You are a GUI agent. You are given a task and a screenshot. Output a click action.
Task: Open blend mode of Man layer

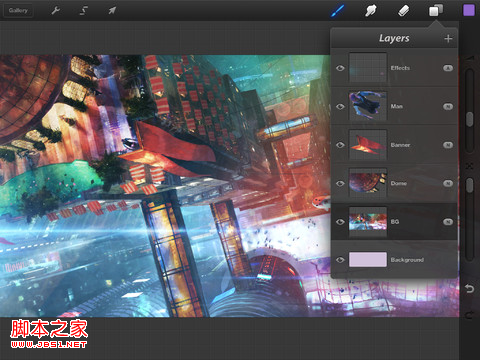(448, 107)
